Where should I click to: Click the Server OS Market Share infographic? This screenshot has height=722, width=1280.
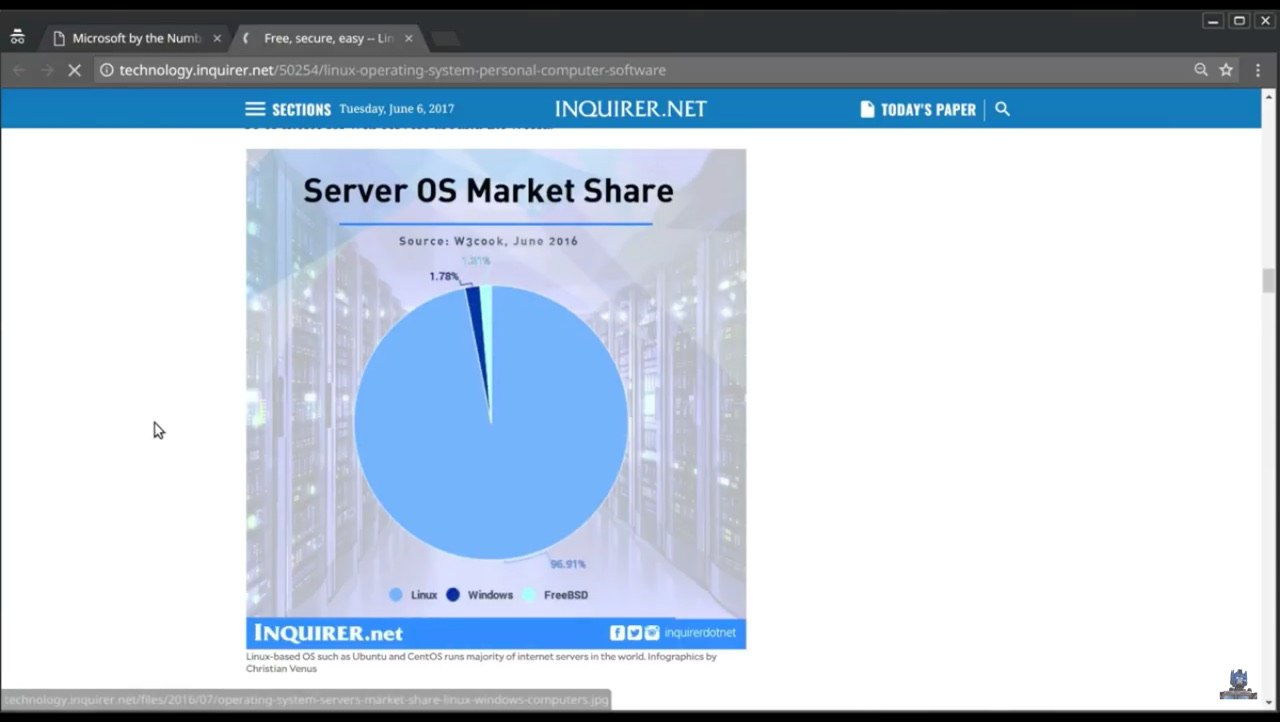point(496,399)
